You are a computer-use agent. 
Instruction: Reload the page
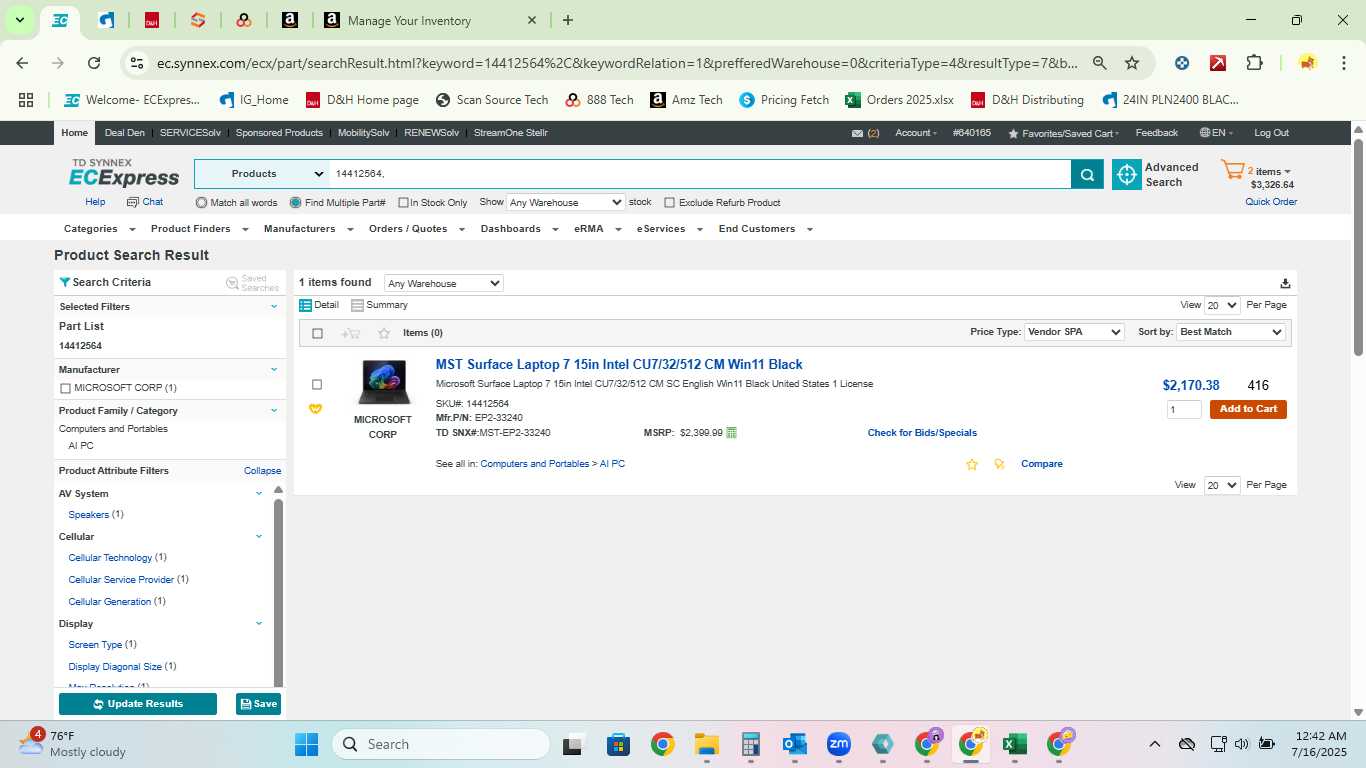94,63
